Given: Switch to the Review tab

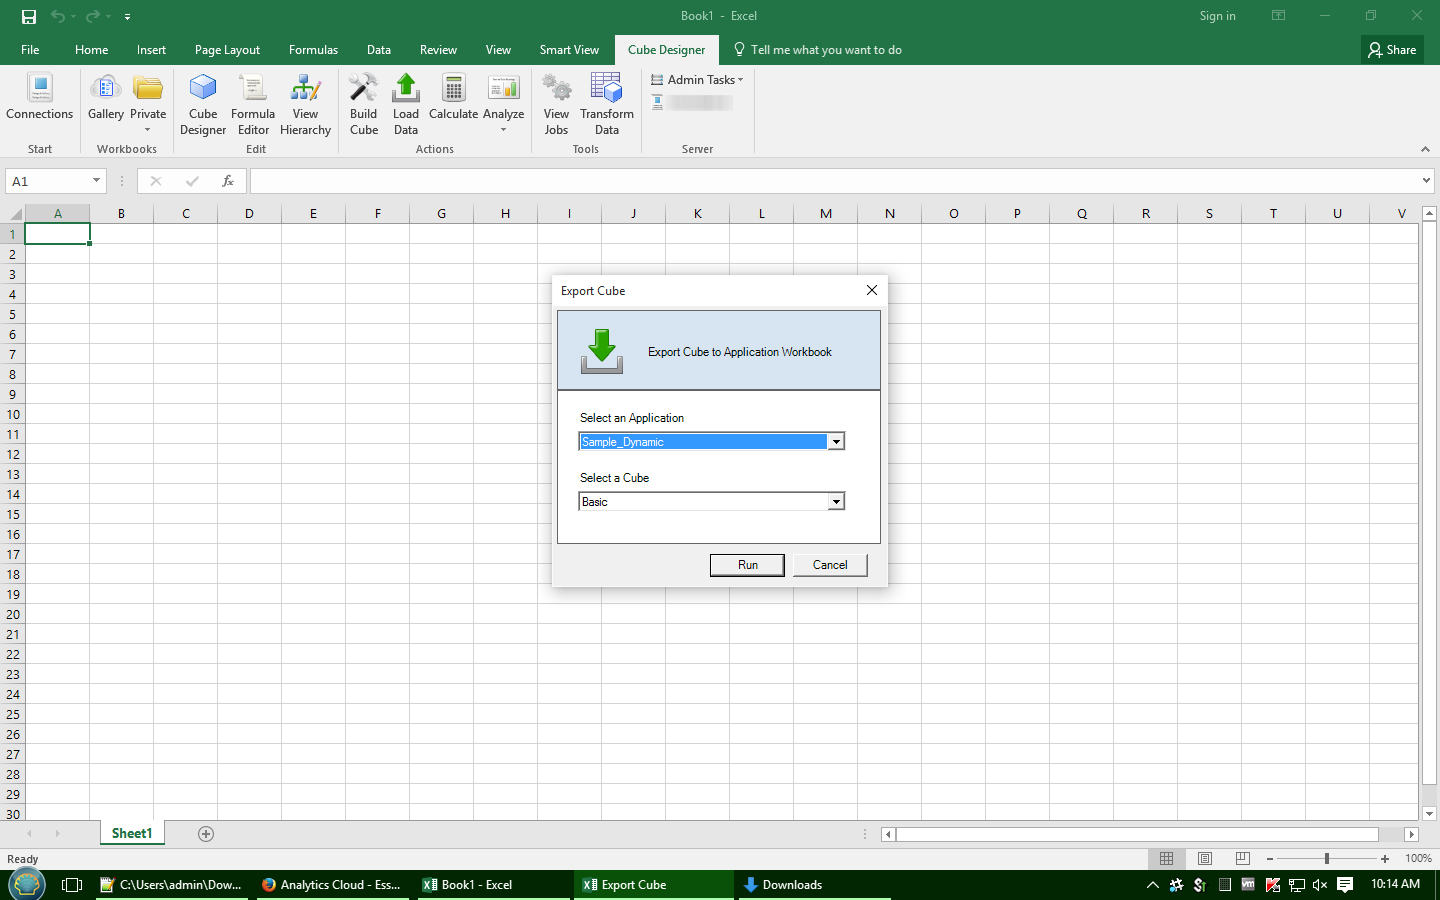Looking at the screenshot, I should [438, 50].
